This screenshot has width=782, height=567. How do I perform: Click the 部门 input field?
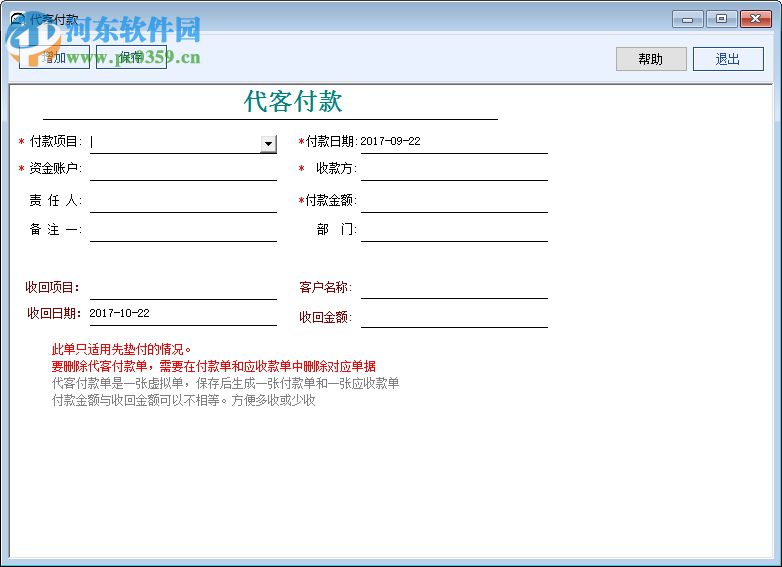454,230
